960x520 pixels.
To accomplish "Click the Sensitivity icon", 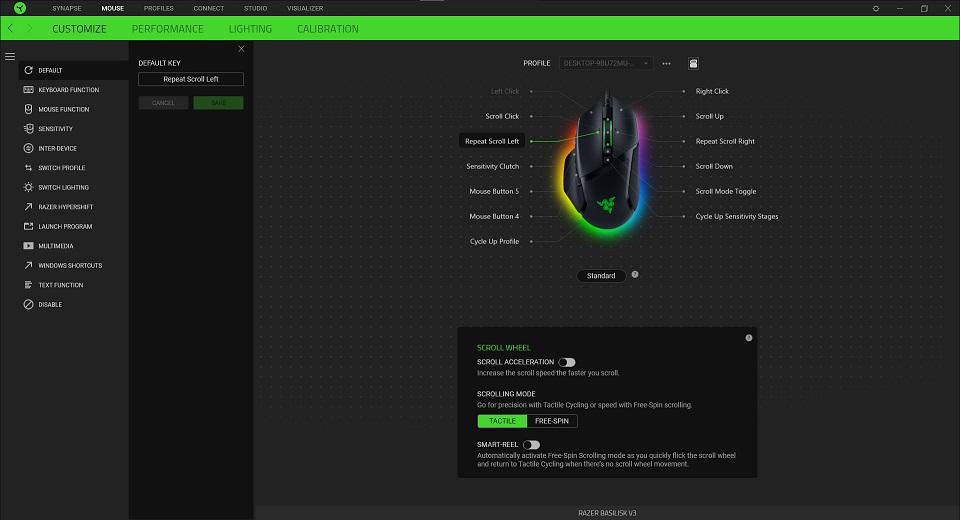I will pos(28,129).
